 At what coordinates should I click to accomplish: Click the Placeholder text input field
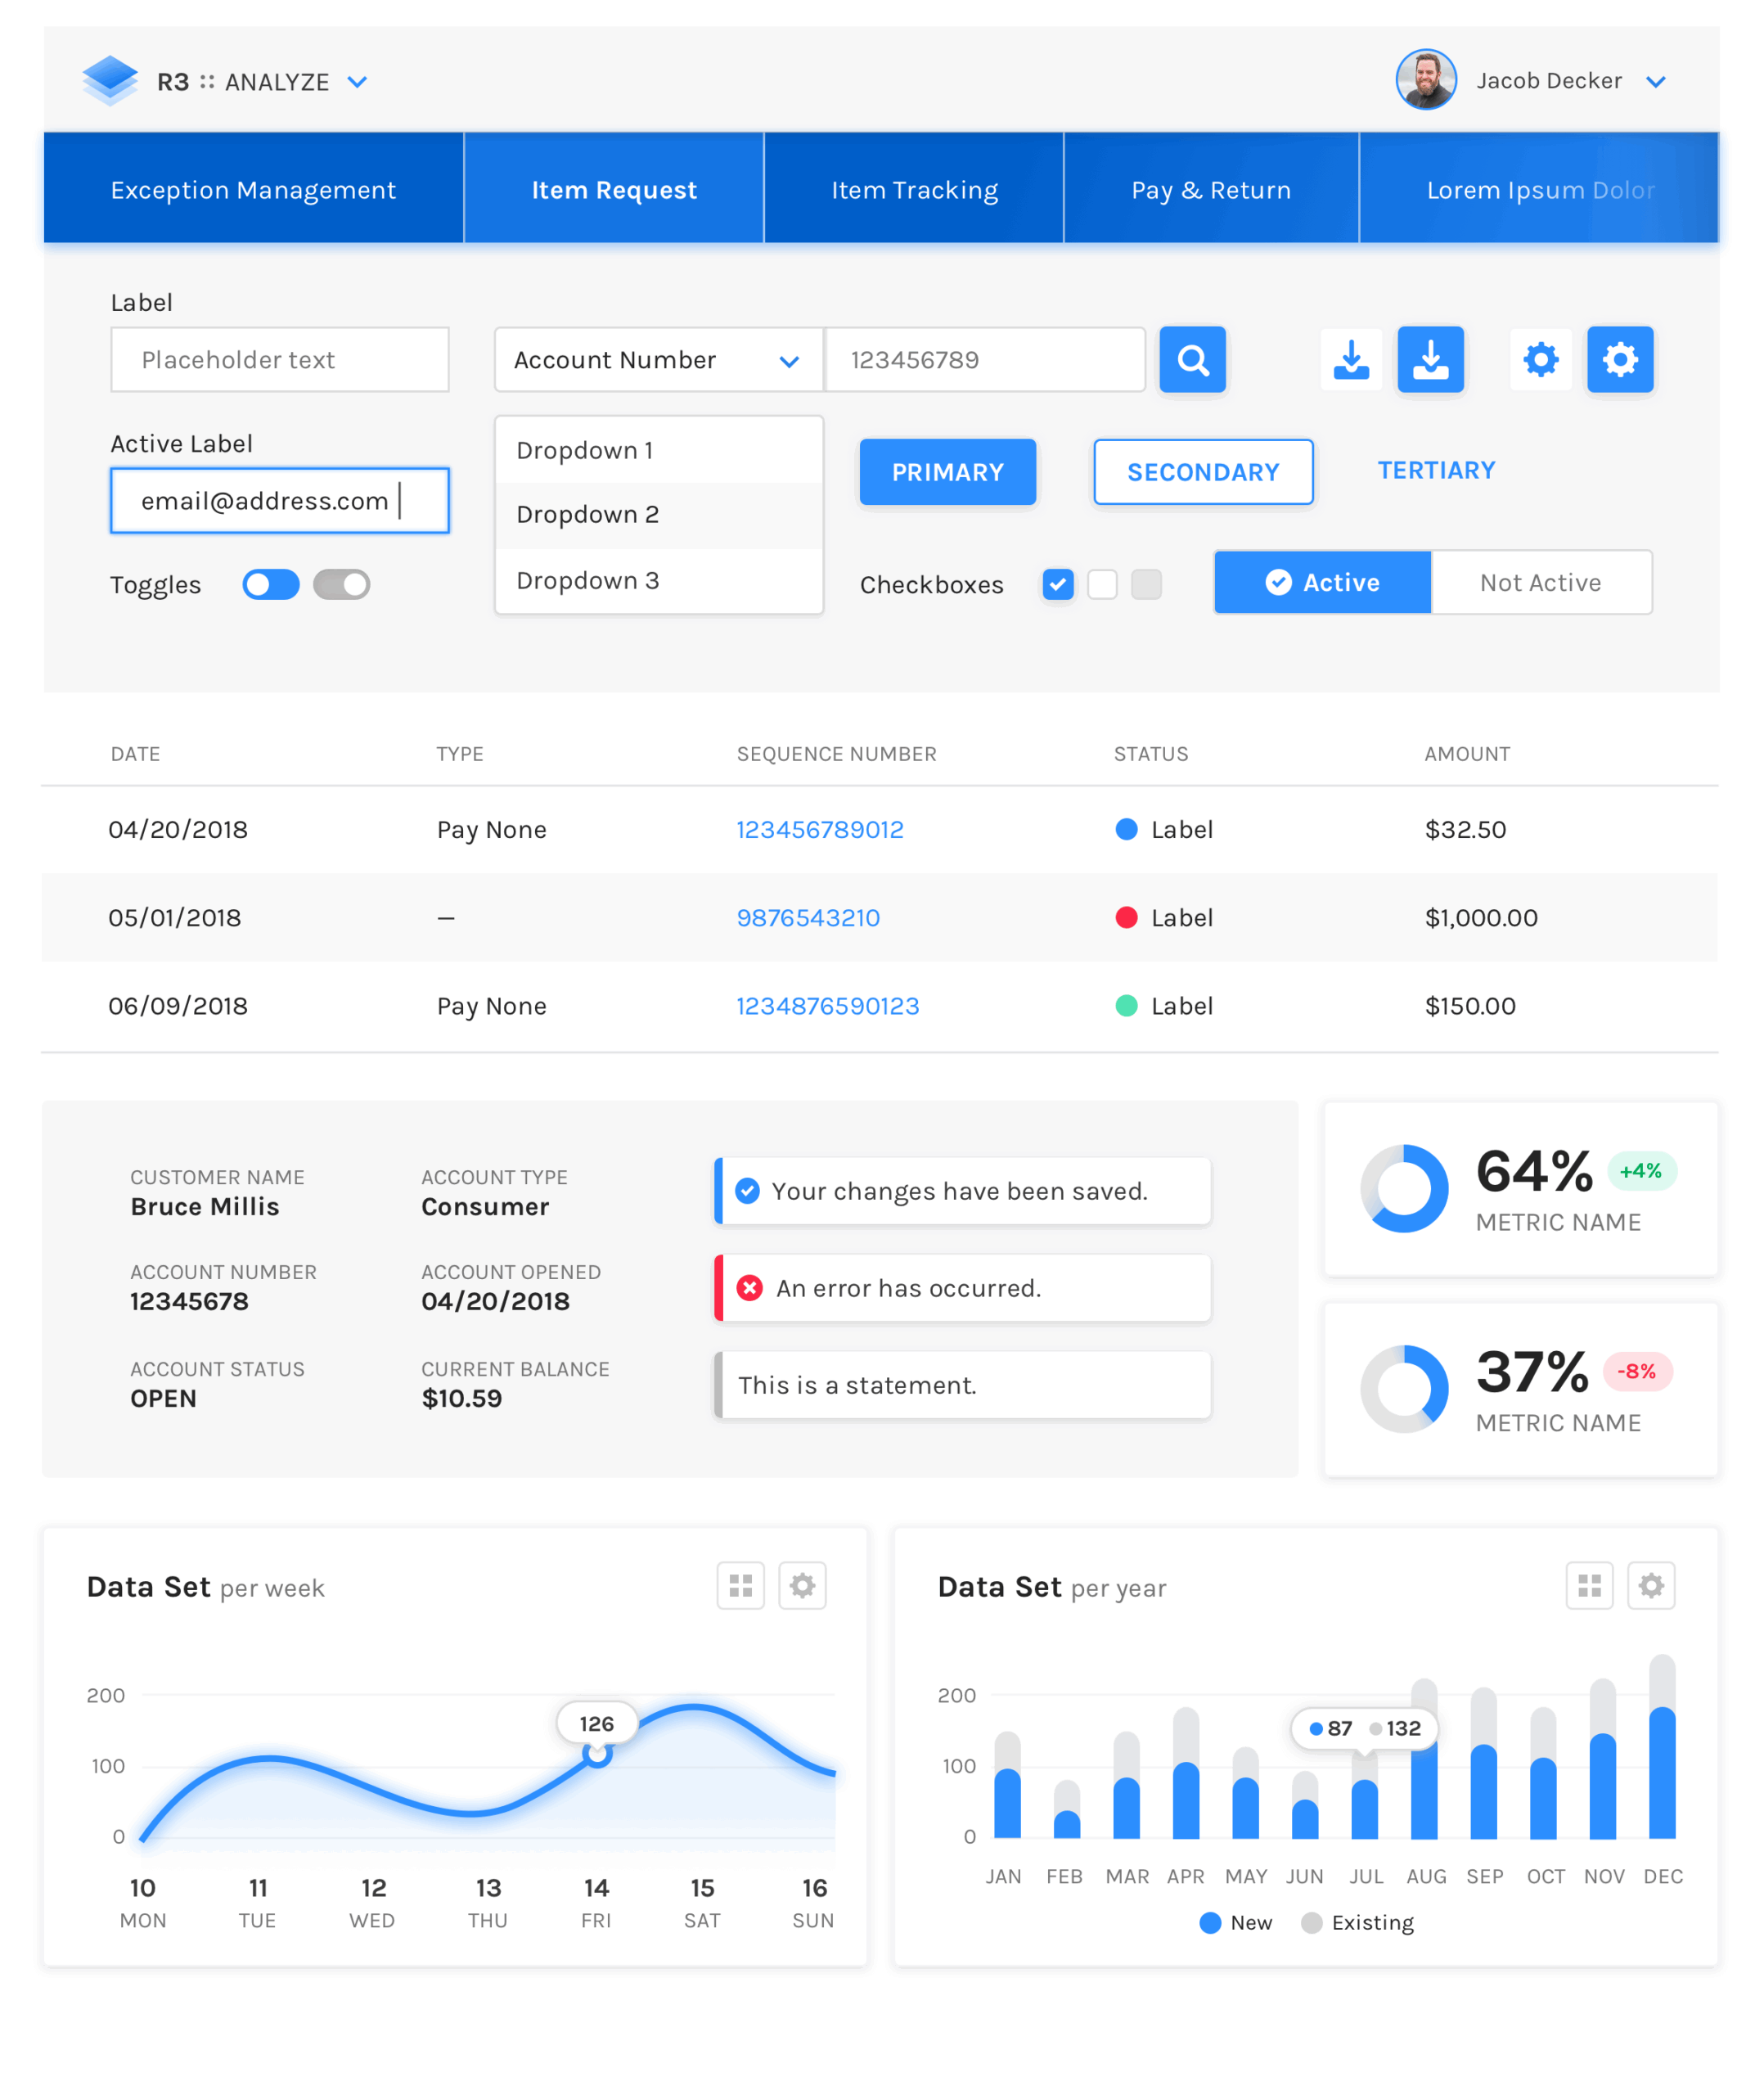pos(279,360)
